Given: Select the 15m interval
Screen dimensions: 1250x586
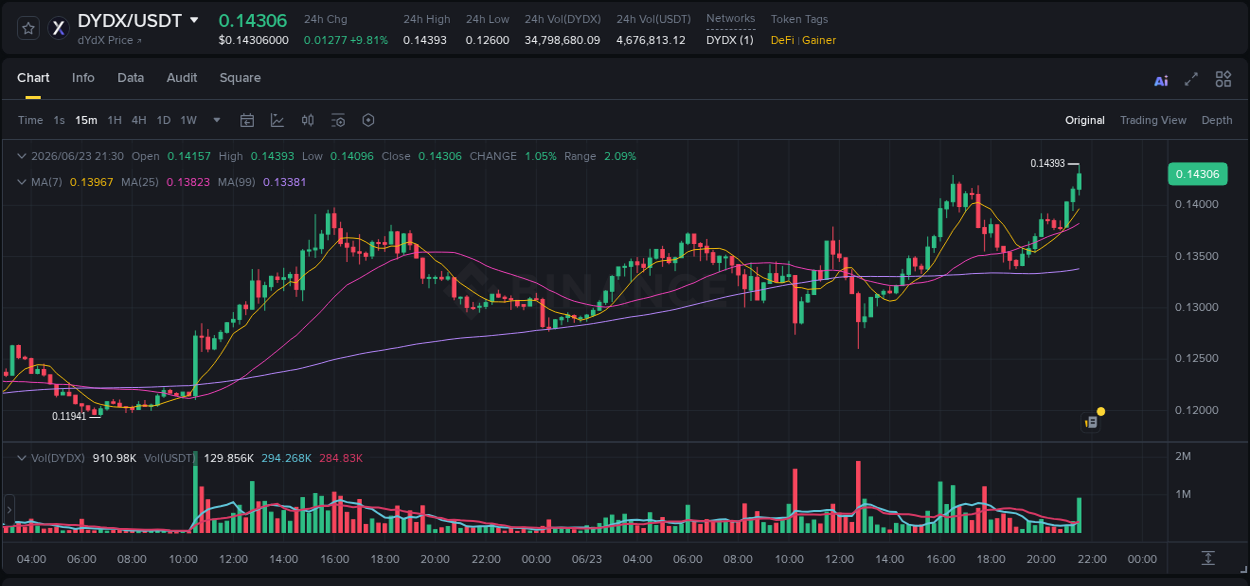Looking at the screenshot, I should click(x=86, y=120).
